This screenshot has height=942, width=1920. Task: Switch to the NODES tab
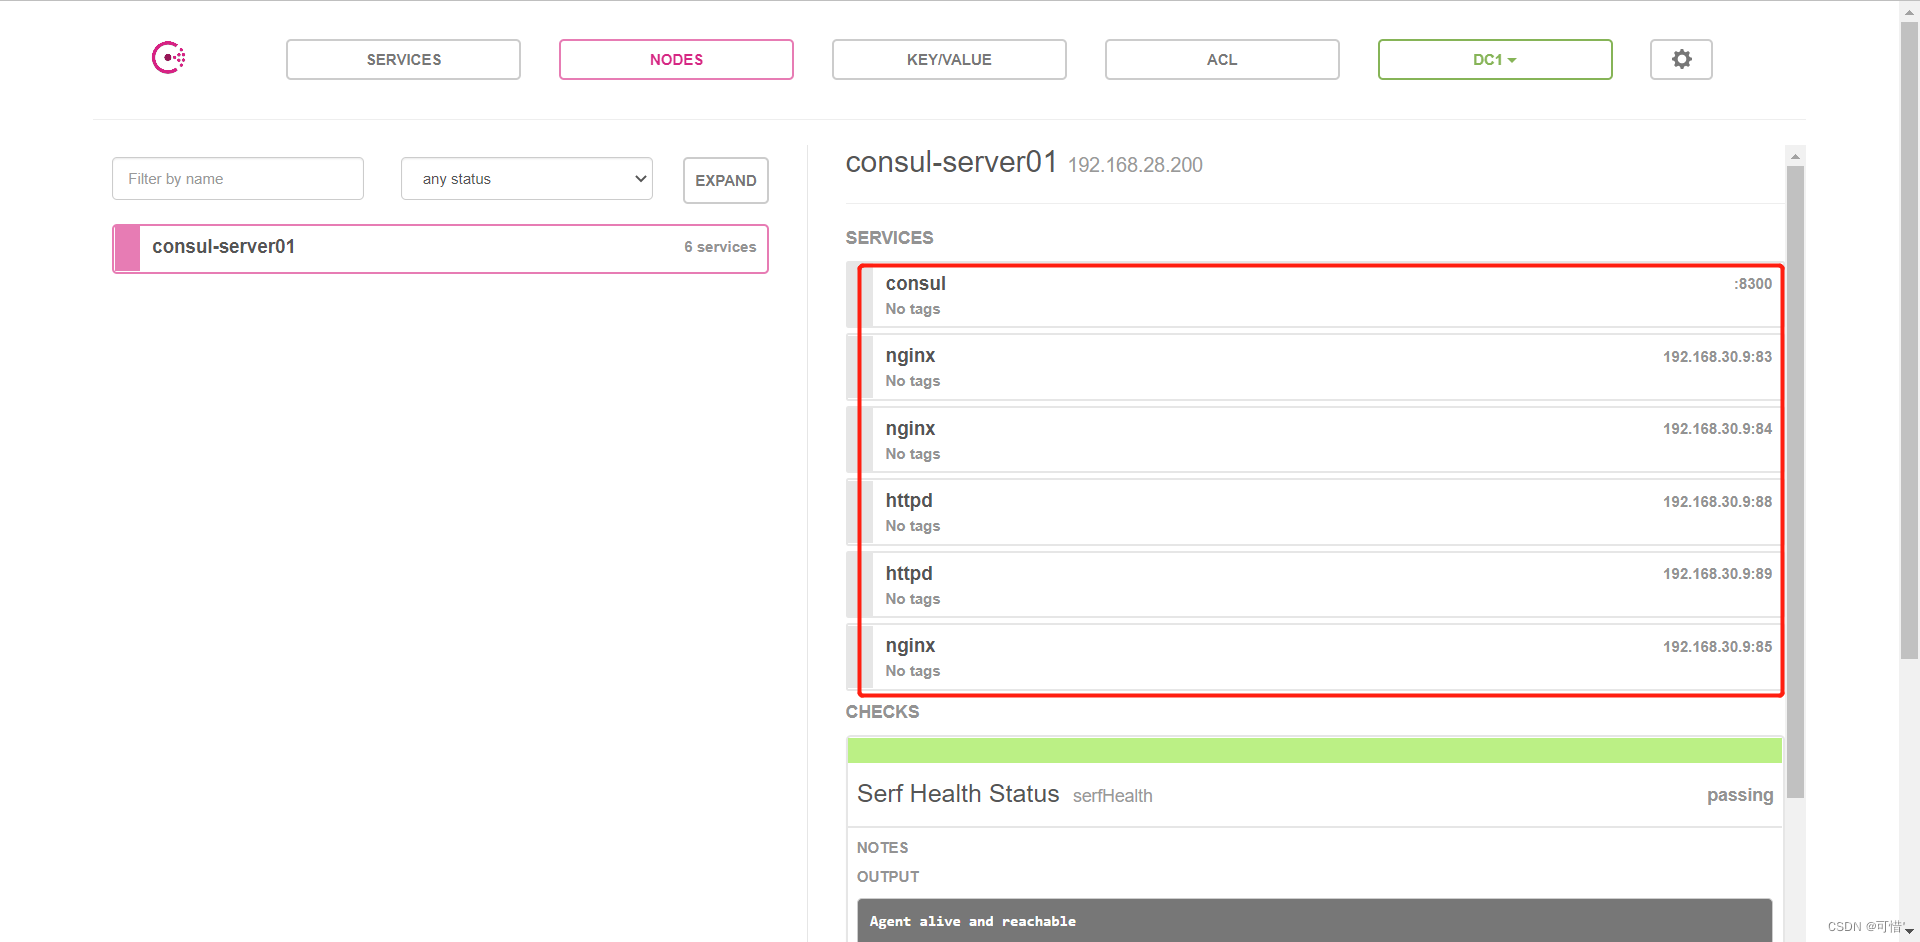tap(676, 59)
